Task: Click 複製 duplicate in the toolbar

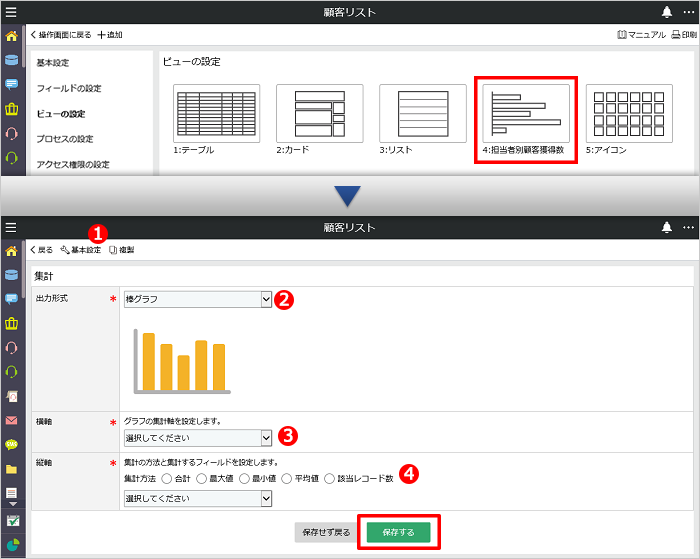Action: pyautogui.click(x=121, y=250)
